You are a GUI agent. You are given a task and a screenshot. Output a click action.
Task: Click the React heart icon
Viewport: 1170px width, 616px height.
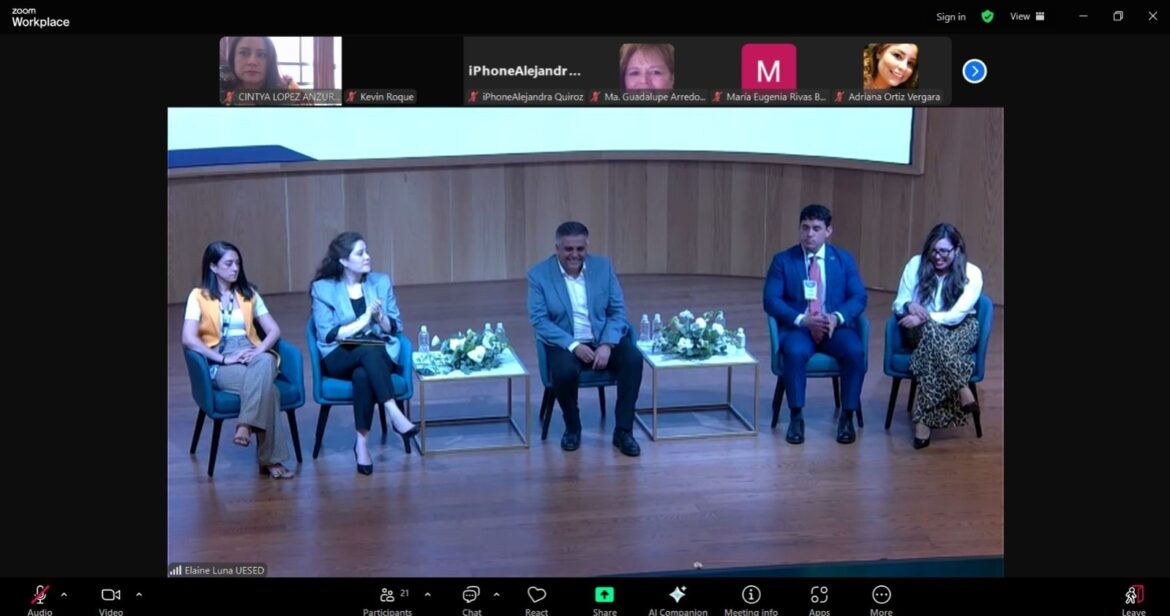point(537,596)
